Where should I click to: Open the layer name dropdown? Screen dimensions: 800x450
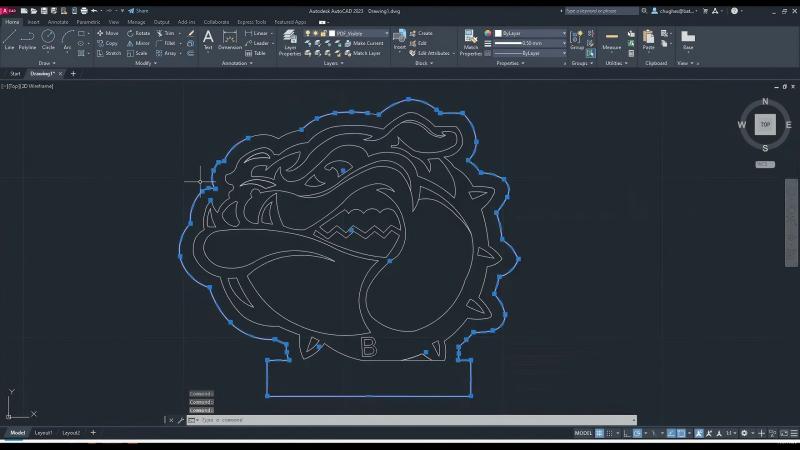pos(386,33)
